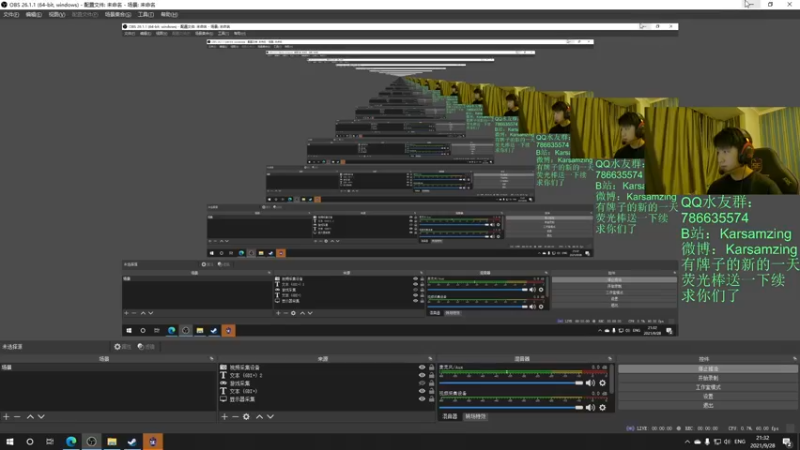800x450 pixels.
Task: Open File Explorer from taskbar
Action: (x=112, y=442)
